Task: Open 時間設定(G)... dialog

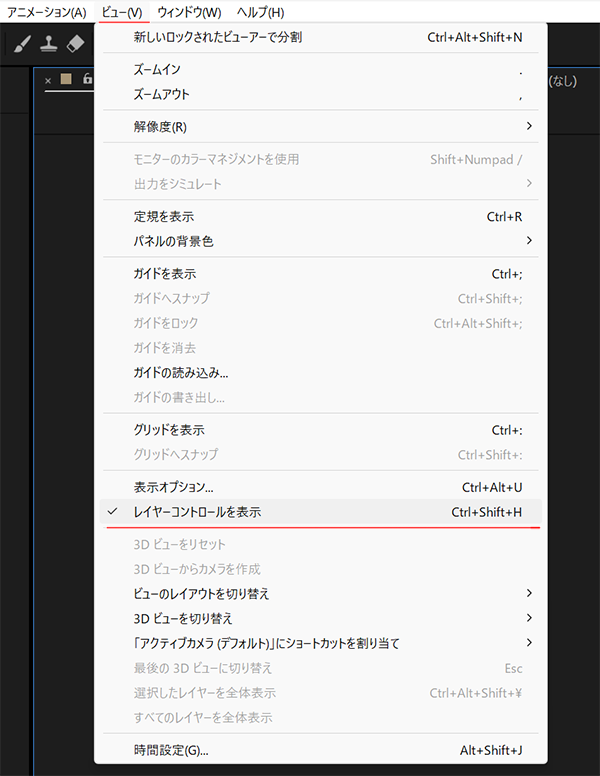Action: (170, 750)
